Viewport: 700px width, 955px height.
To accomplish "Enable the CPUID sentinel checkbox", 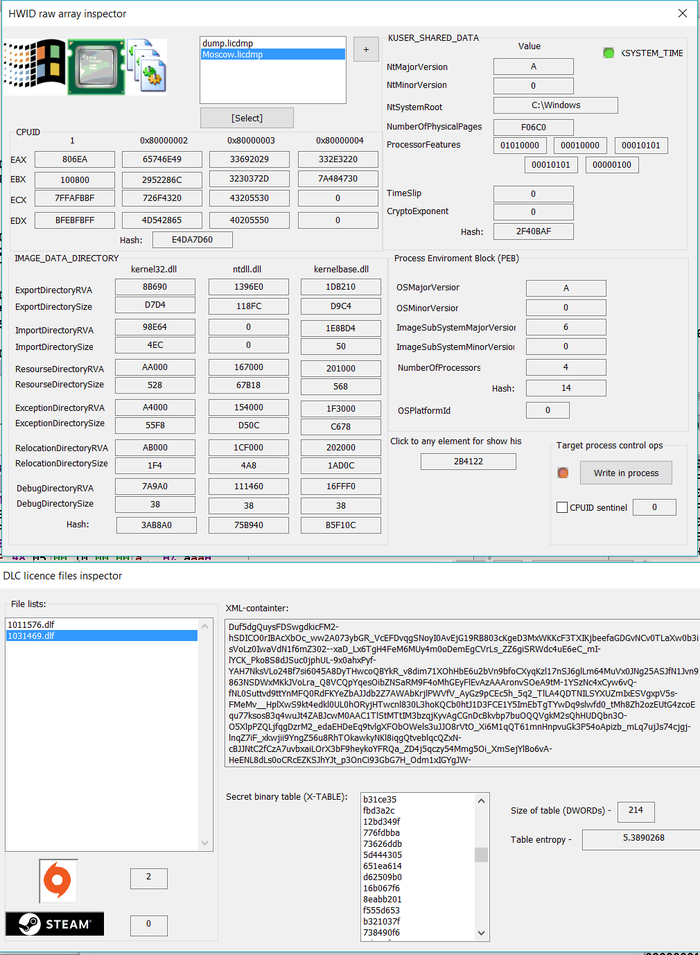I will point(562,507).
